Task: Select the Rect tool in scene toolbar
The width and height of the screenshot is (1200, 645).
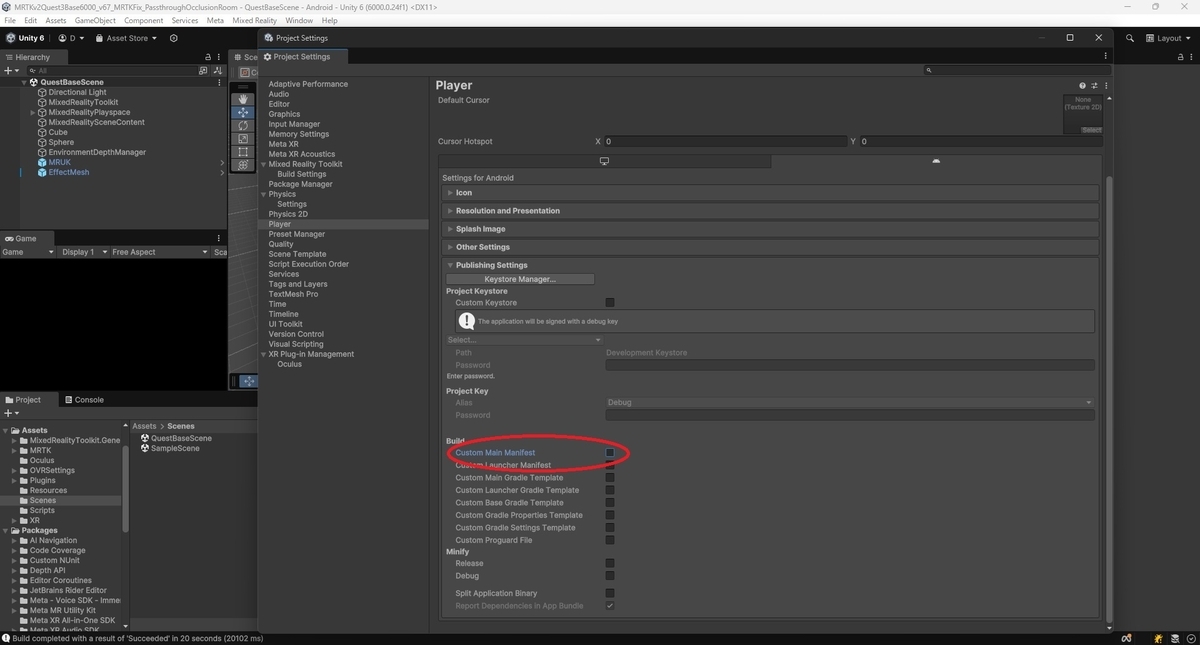Action: [x=243, y=152]
